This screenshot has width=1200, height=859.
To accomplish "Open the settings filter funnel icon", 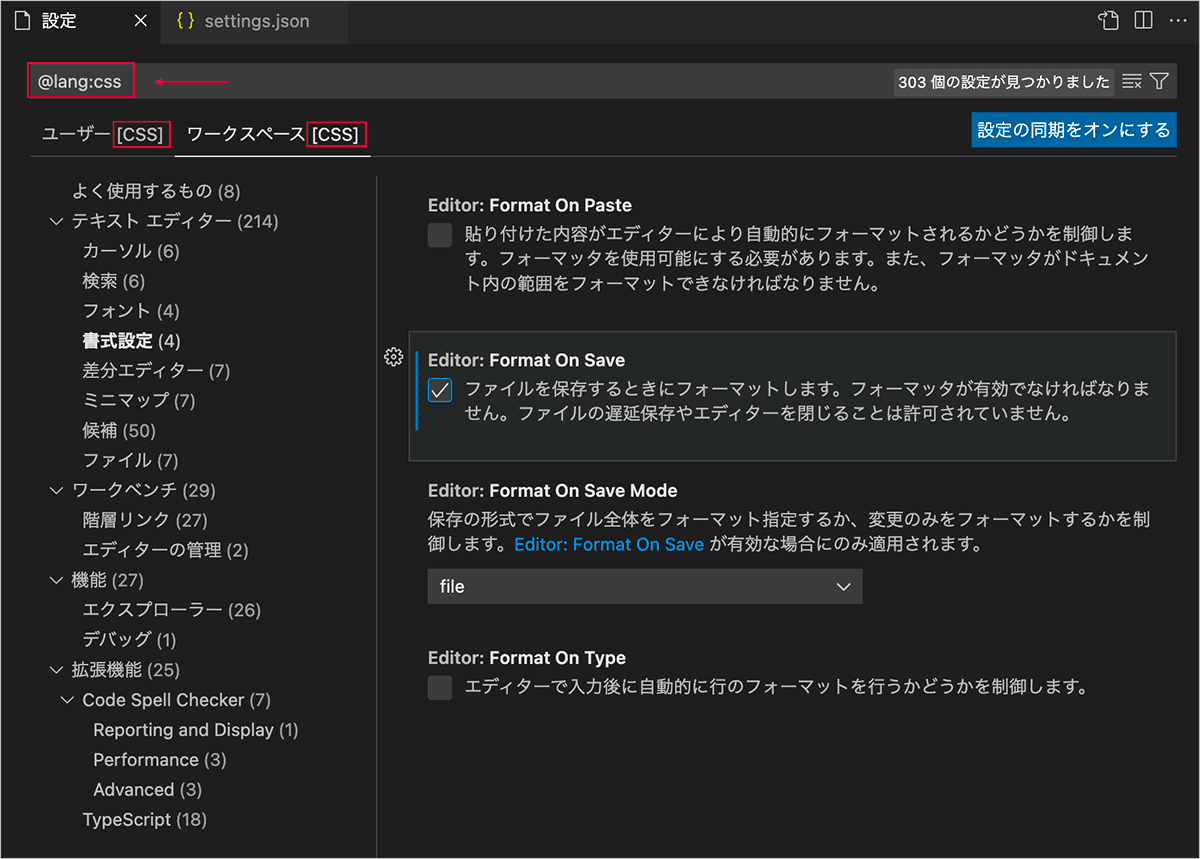I will pyautogui.click(x=1159, y=82).
